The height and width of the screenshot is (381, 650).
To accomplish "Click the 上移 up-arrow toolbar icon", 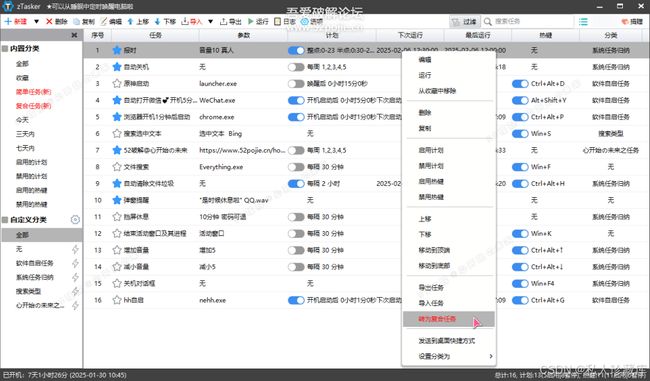I will click(131, 21).
